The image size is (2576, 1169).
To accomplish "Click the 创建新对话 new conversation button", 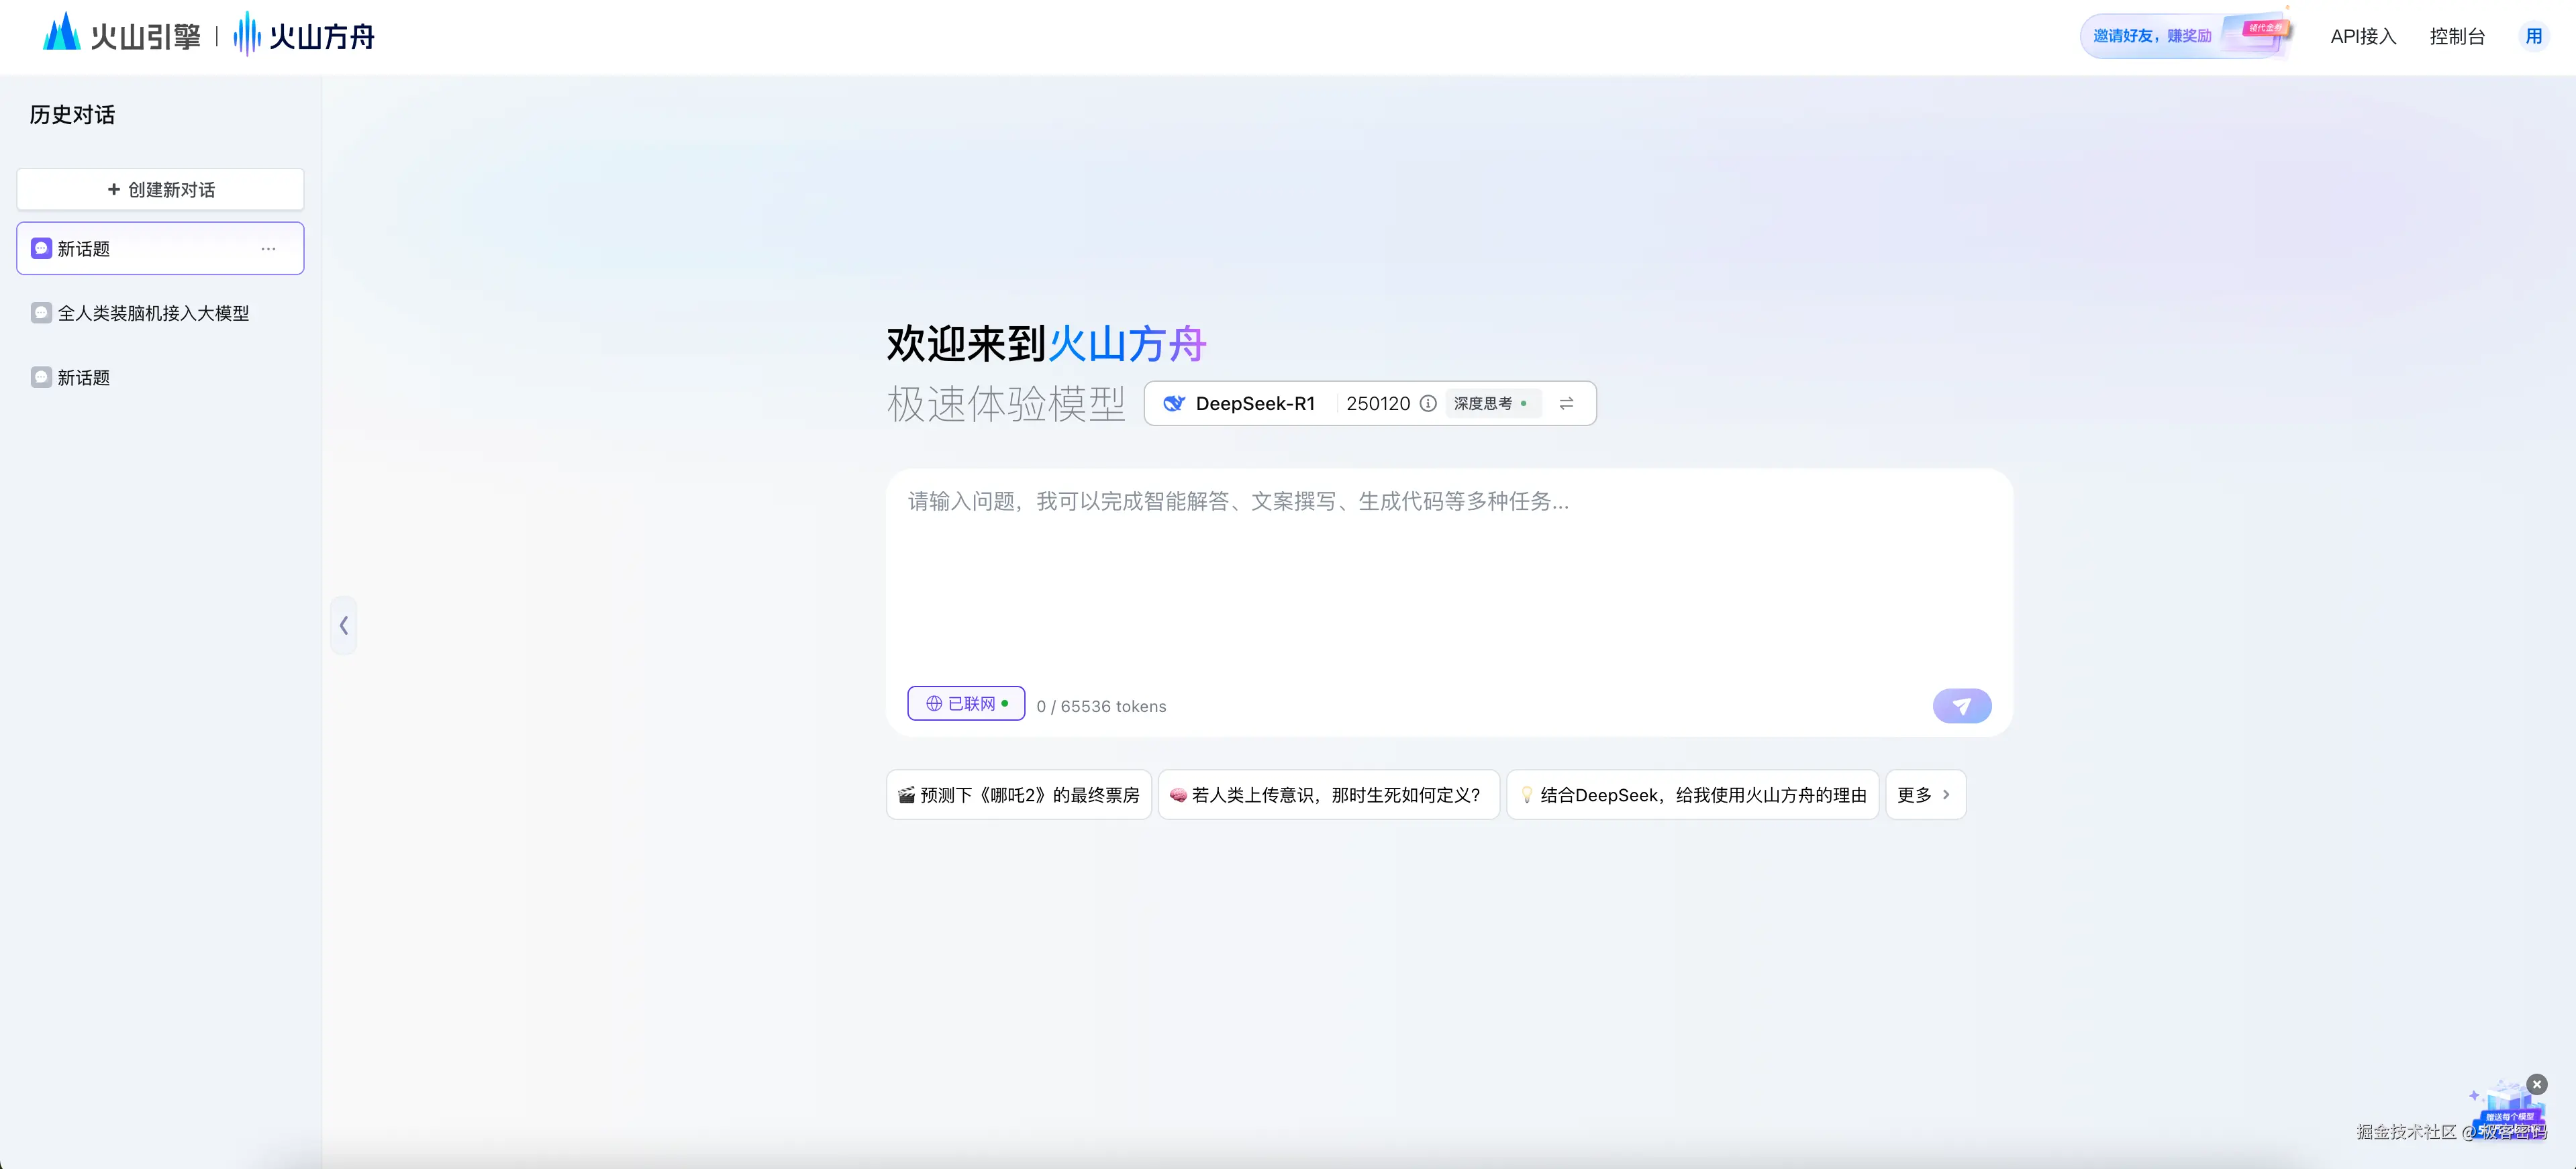I will pyautogui.click(x=159, y=189).
